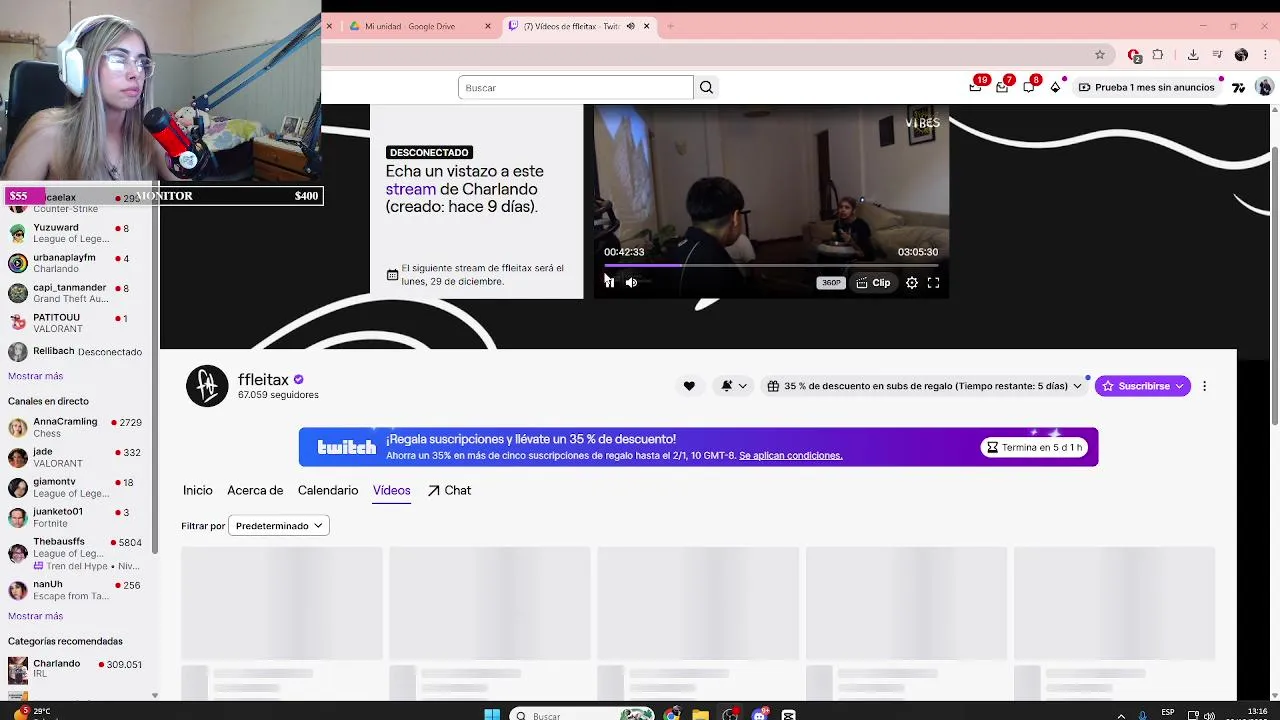Click the heart follow icon for ffleitax

[689, 386]
